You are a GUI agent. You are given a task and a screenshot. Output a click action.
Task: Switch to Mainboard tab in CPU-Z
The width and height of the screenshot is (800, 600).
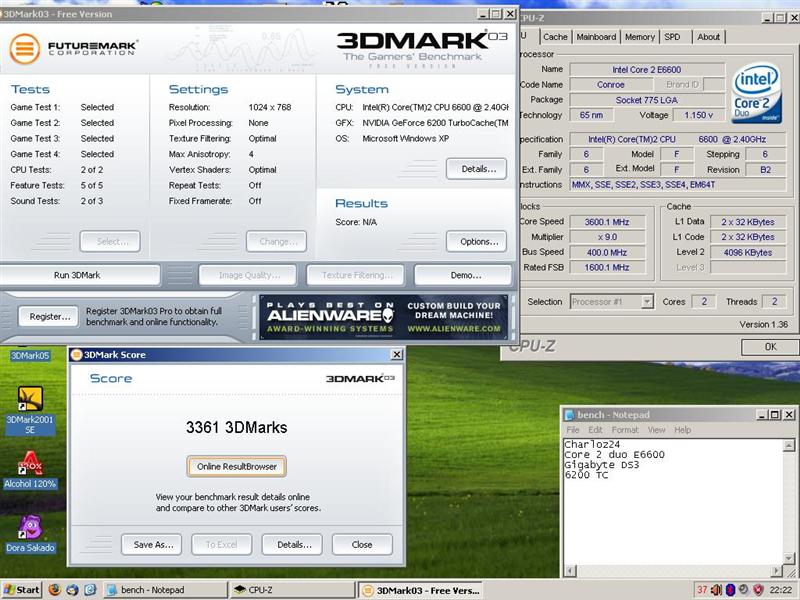point(596,37)
